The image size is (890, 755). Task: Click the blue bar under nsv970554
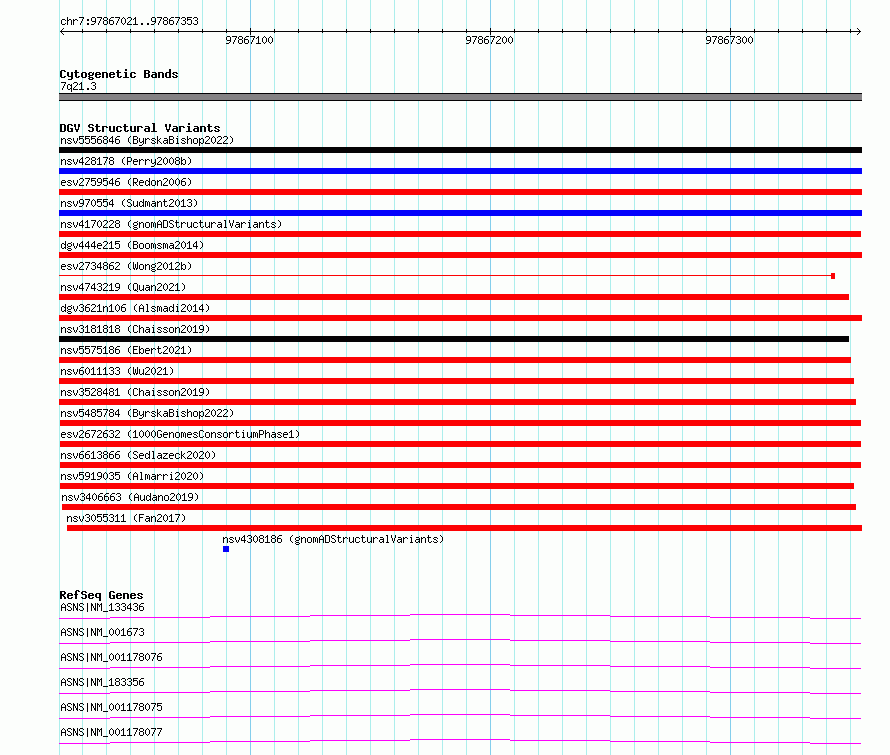[460, 213]
